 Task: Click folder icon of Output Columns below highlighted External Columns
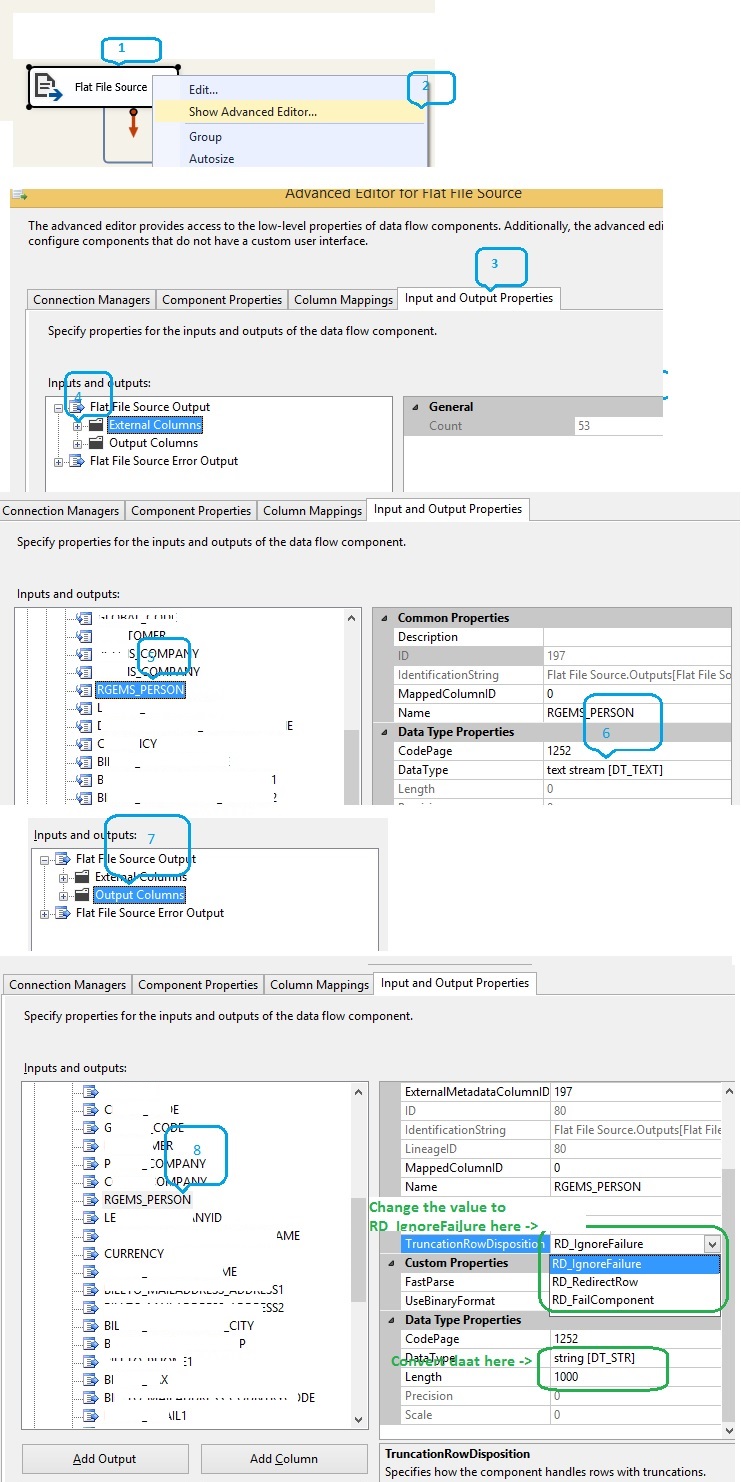click(x=96, y=443)
